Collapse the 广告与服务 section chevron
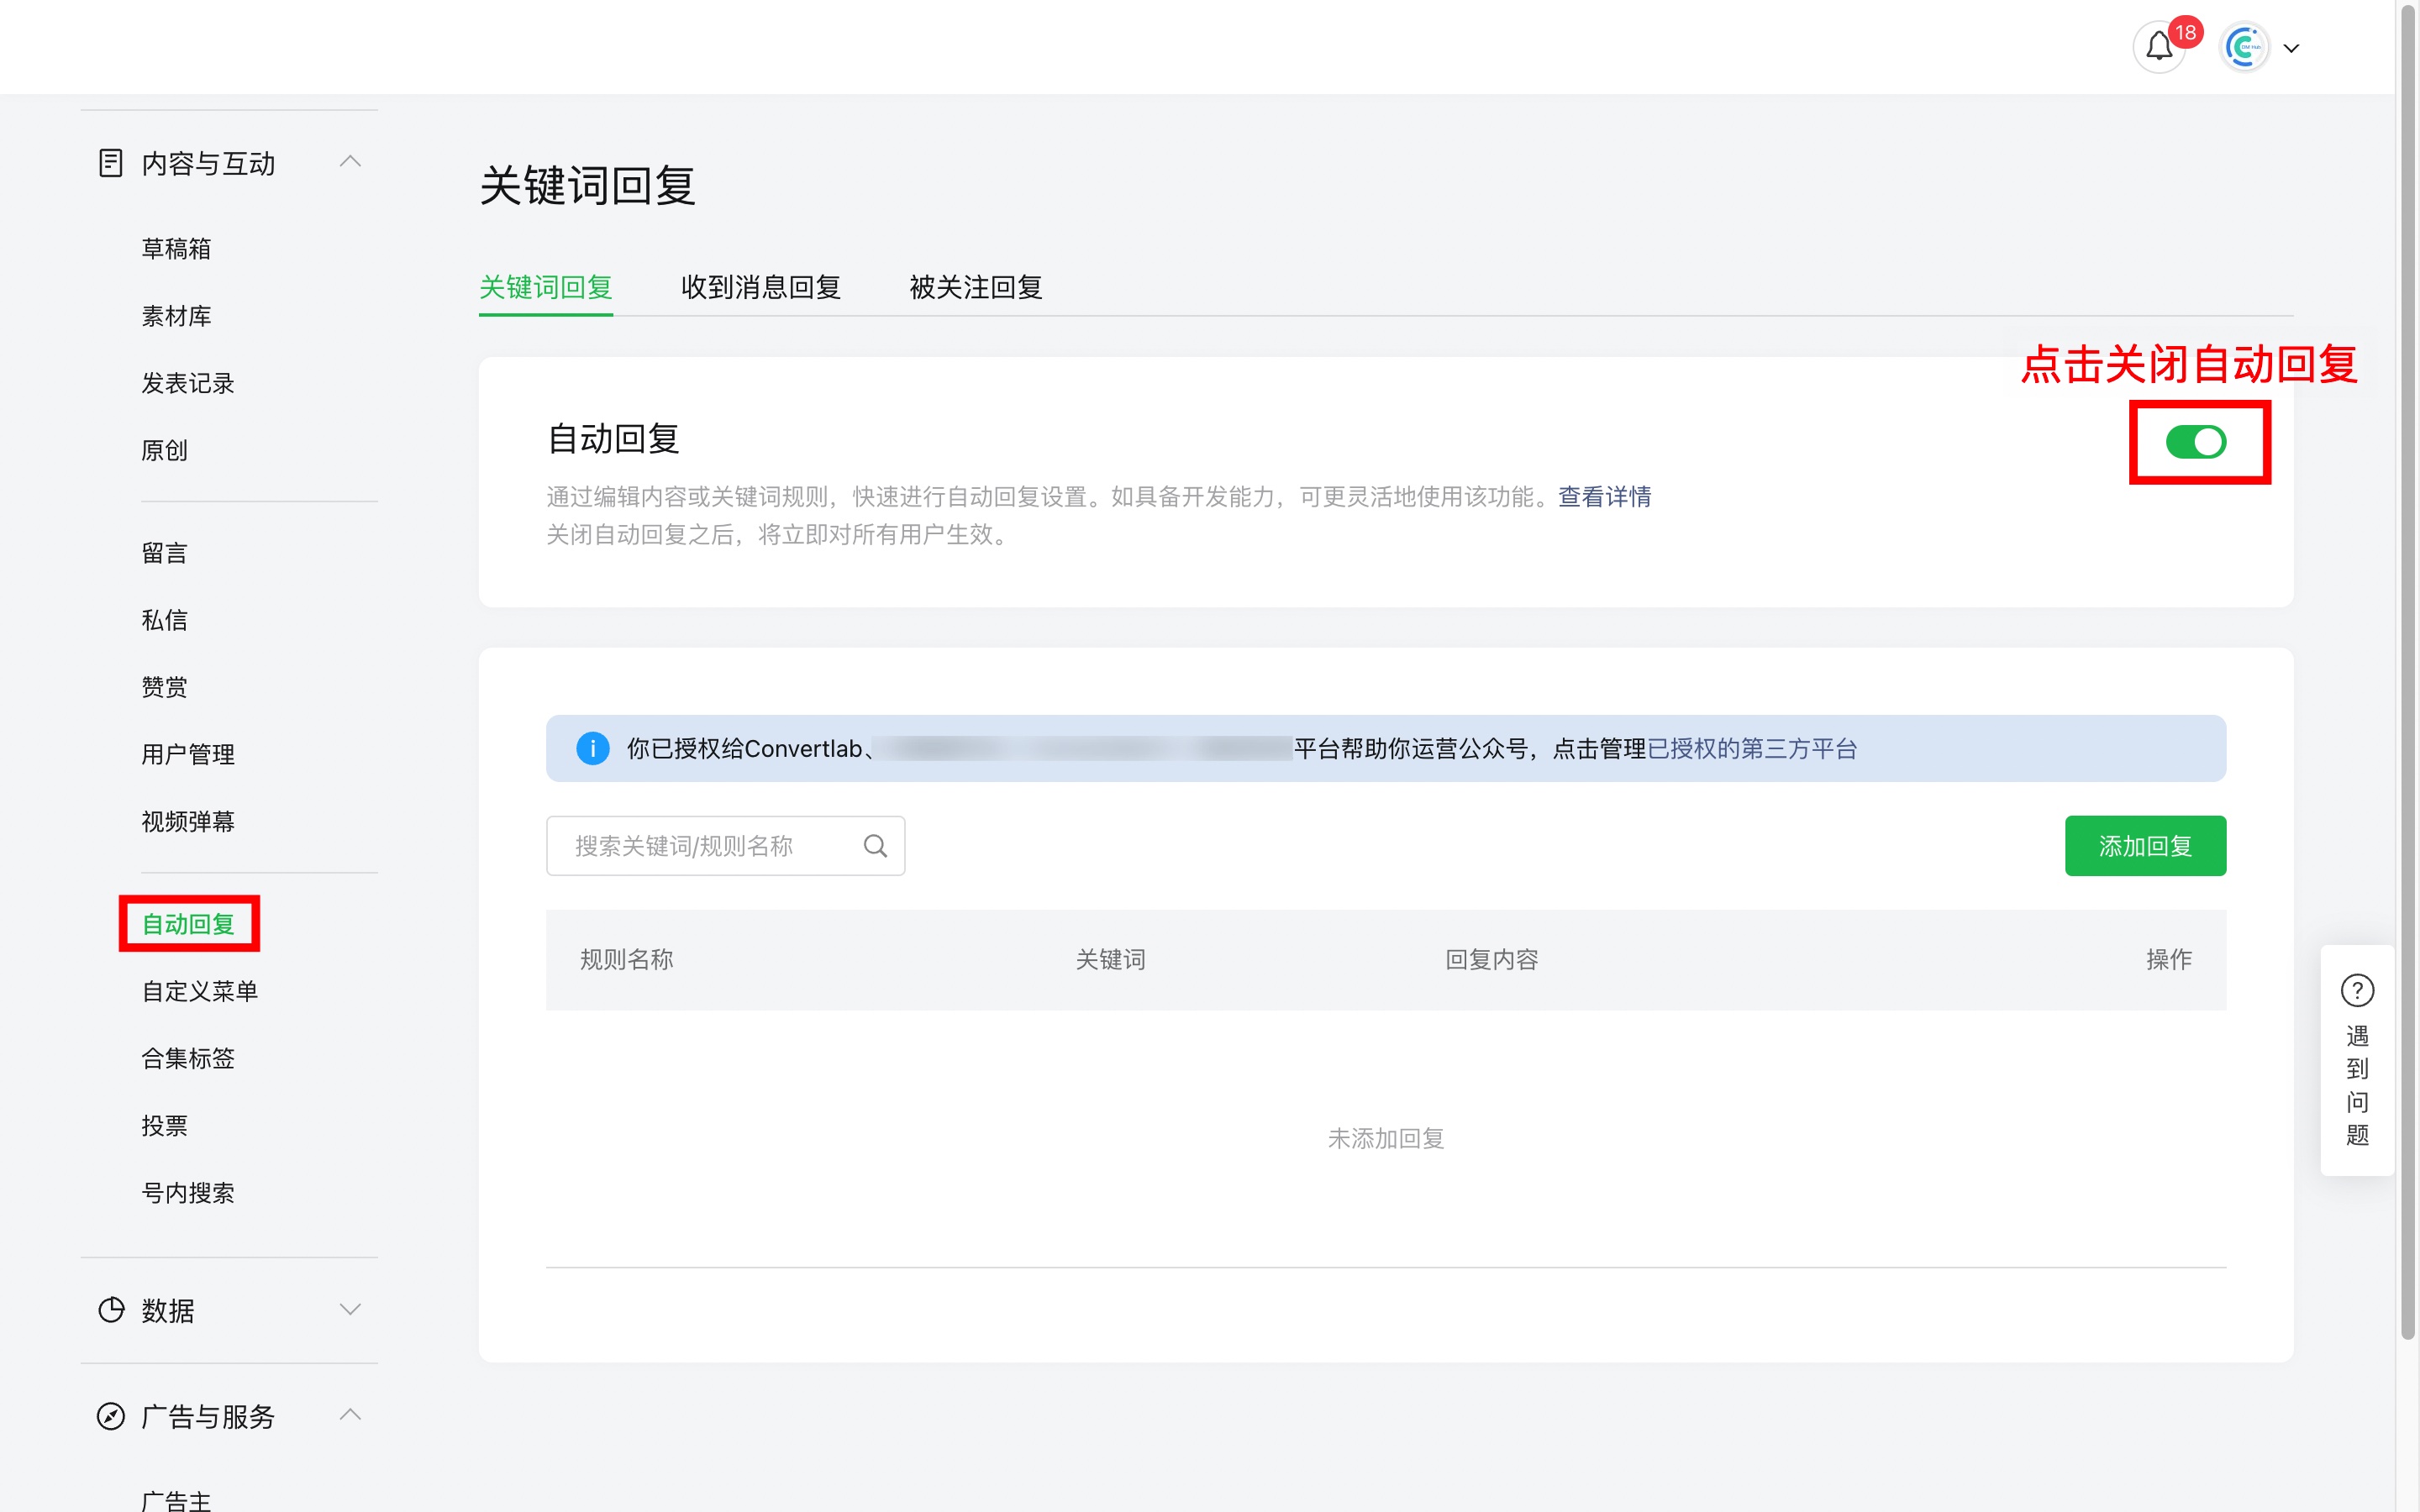 pyautogui.click(x=350, y=1414)
